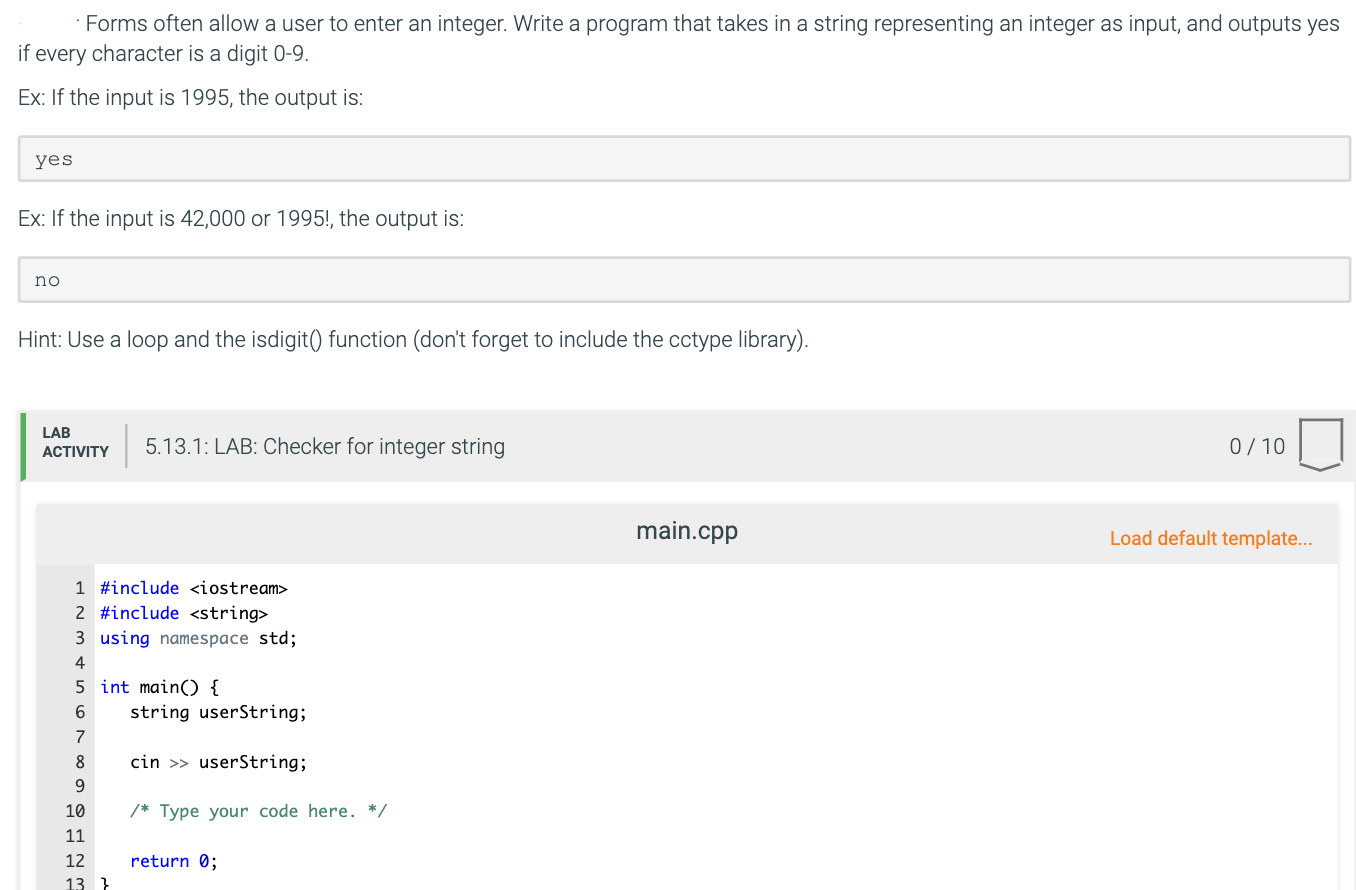Click the cin >> userString line
This screenshot has height=890, width=1356.
point(218,762)
